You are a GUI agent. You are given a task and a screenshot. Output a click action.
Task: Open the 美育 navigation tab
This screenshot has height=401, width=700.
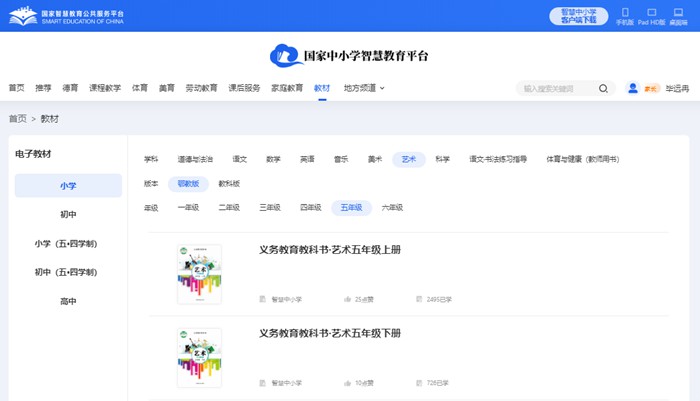pyautogui.click(x=167, y=88)
